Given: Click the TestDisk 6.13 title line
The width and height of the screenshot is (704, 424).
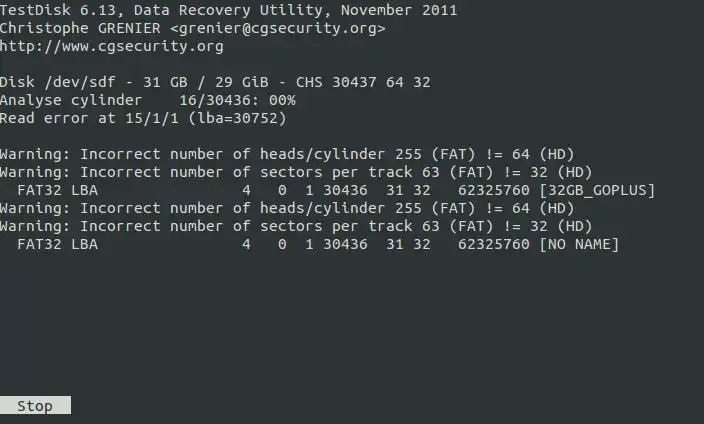Looking at the screenshot, I should click(229, 10).
